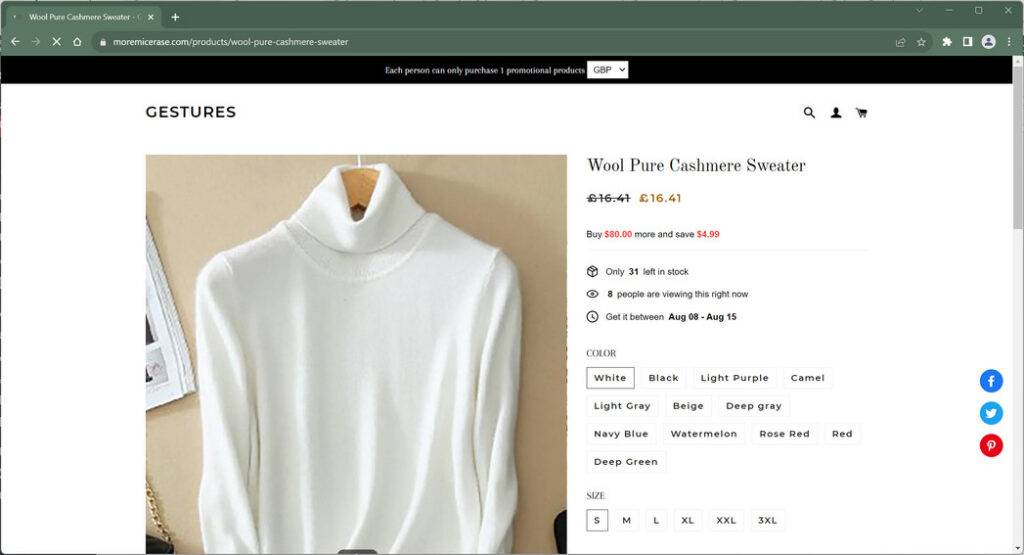Go to browser home page
The height and width of the screenshot is (555, 1024).
click(x=77, y=42)
